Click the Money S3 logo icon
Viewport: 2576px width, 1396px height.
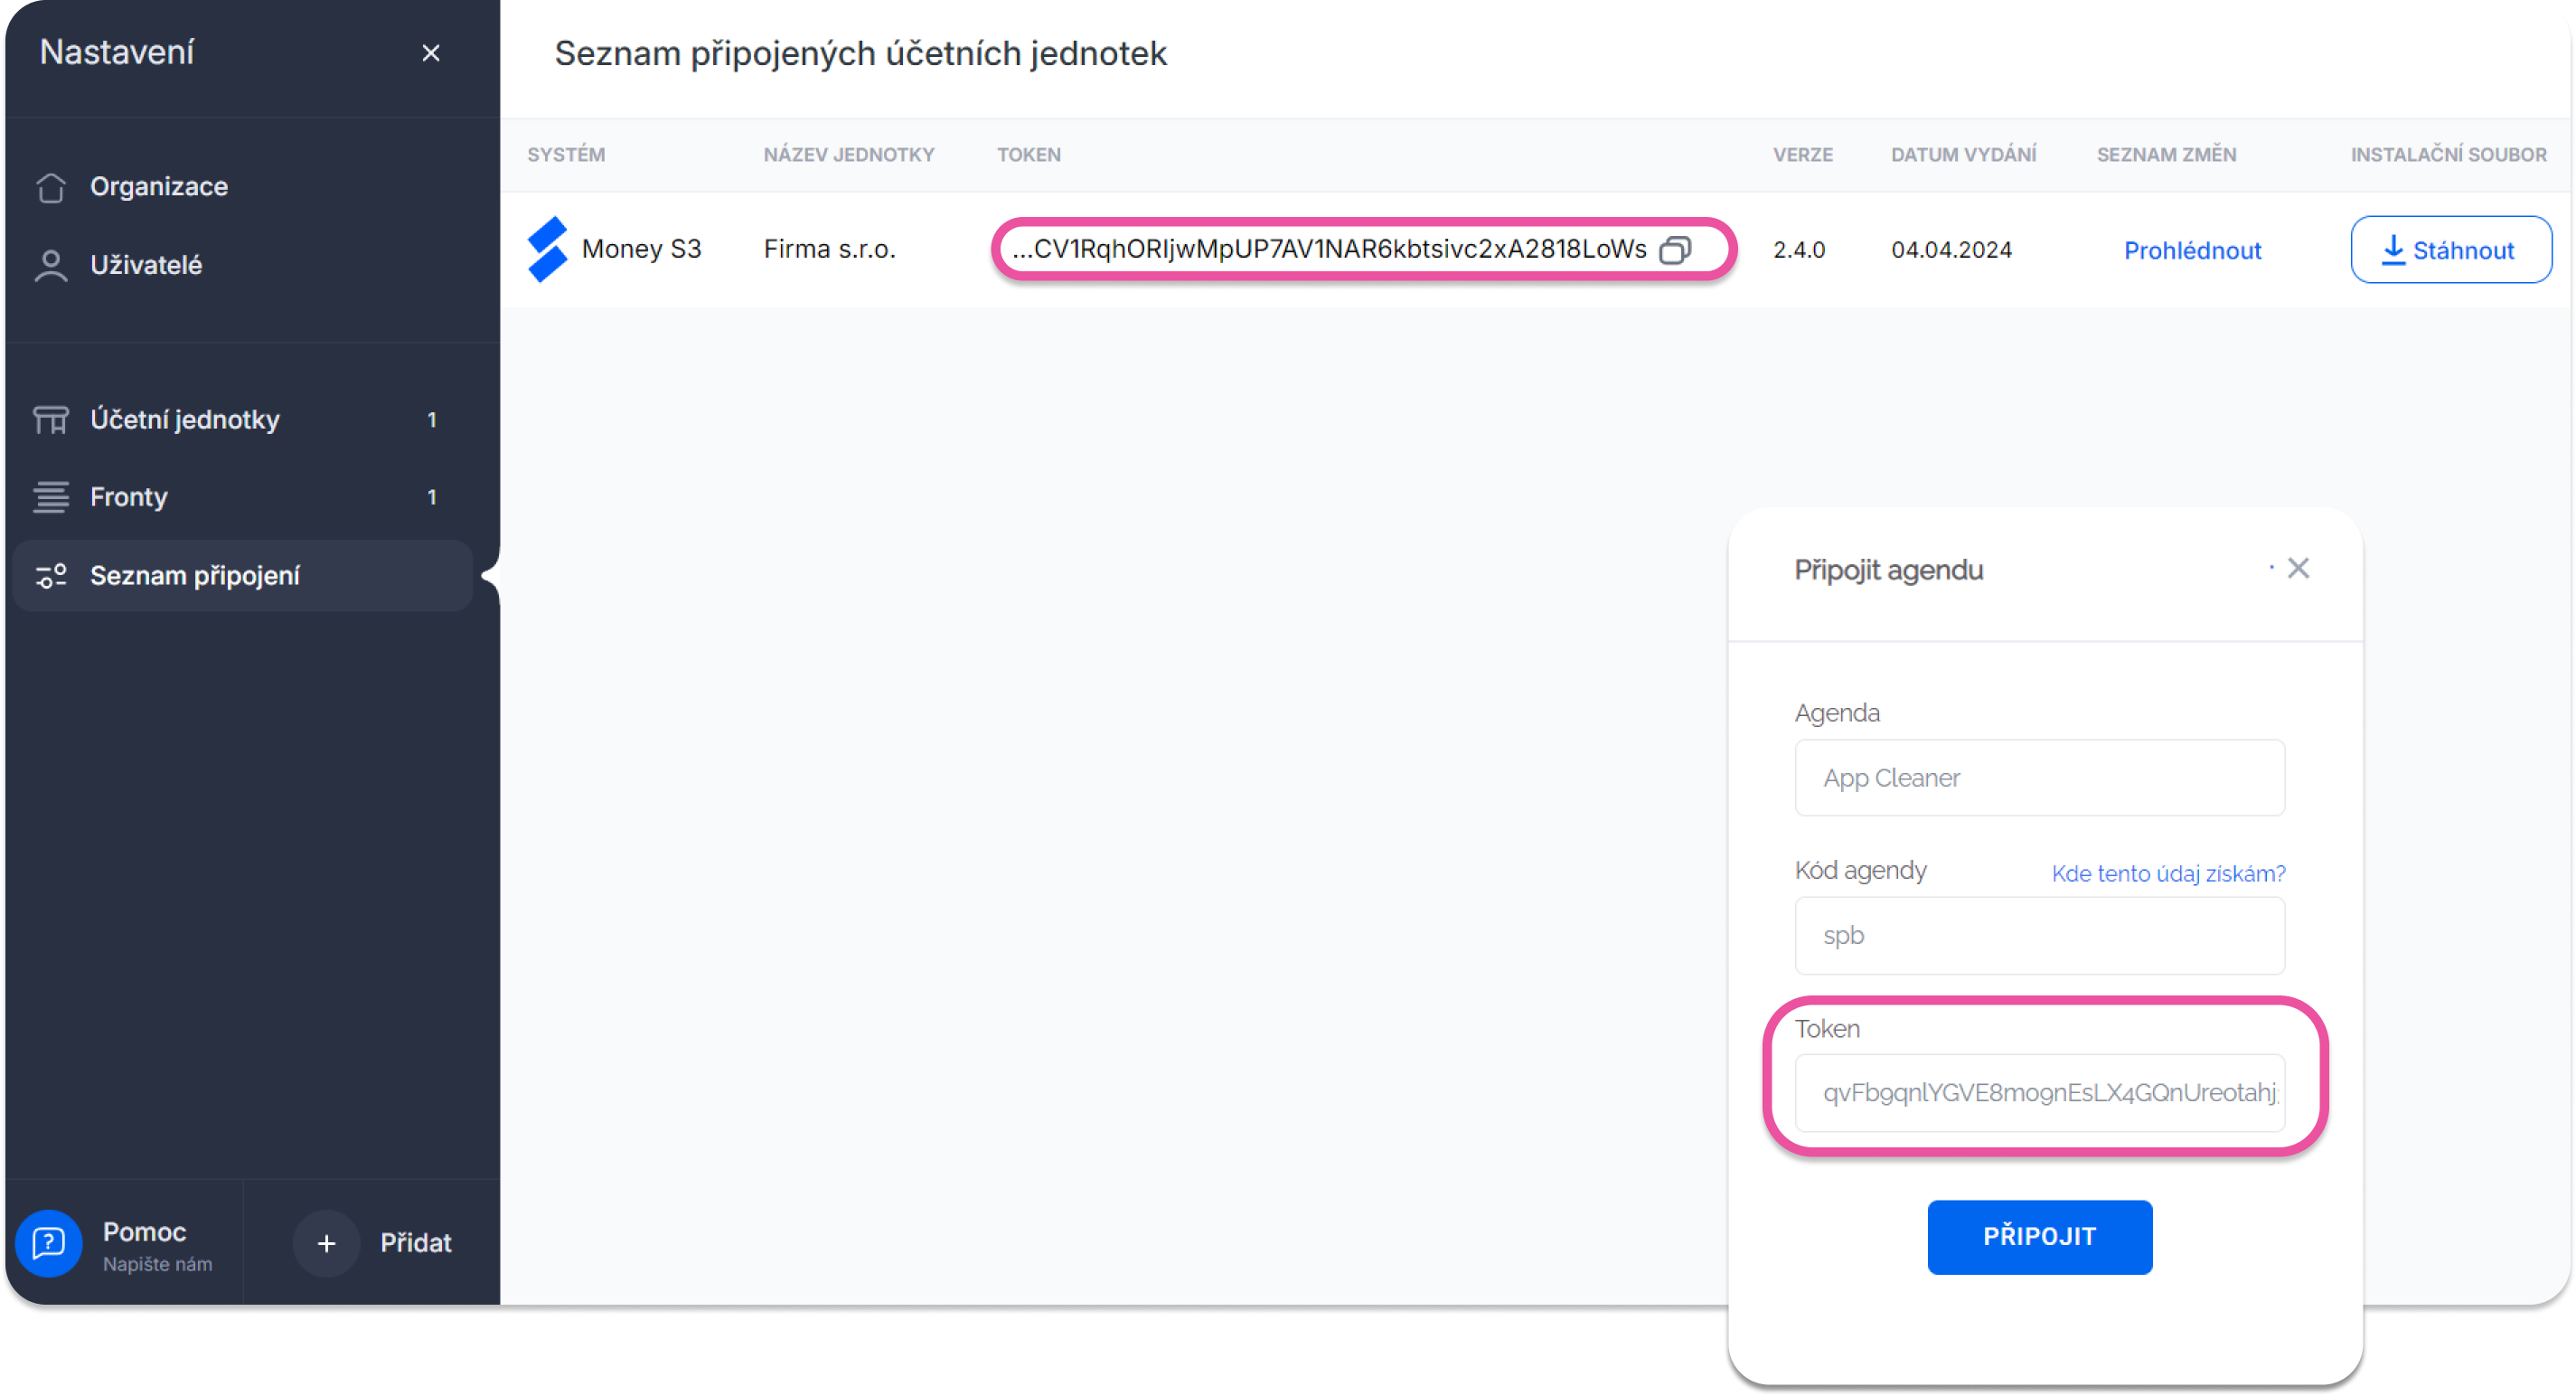tap(547, 249)
